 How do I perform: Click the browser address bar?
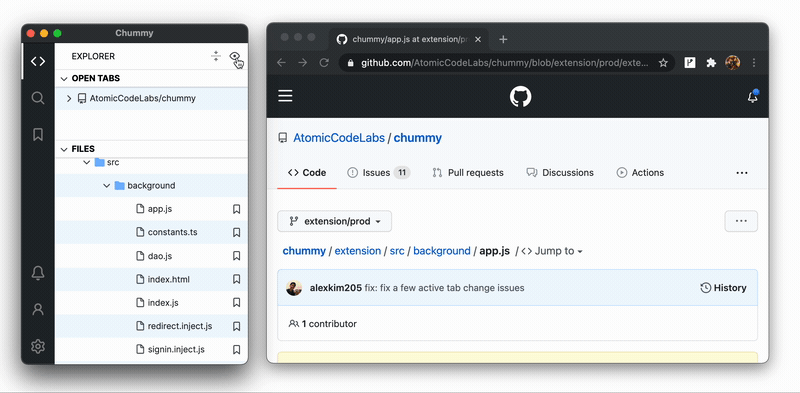505,63
